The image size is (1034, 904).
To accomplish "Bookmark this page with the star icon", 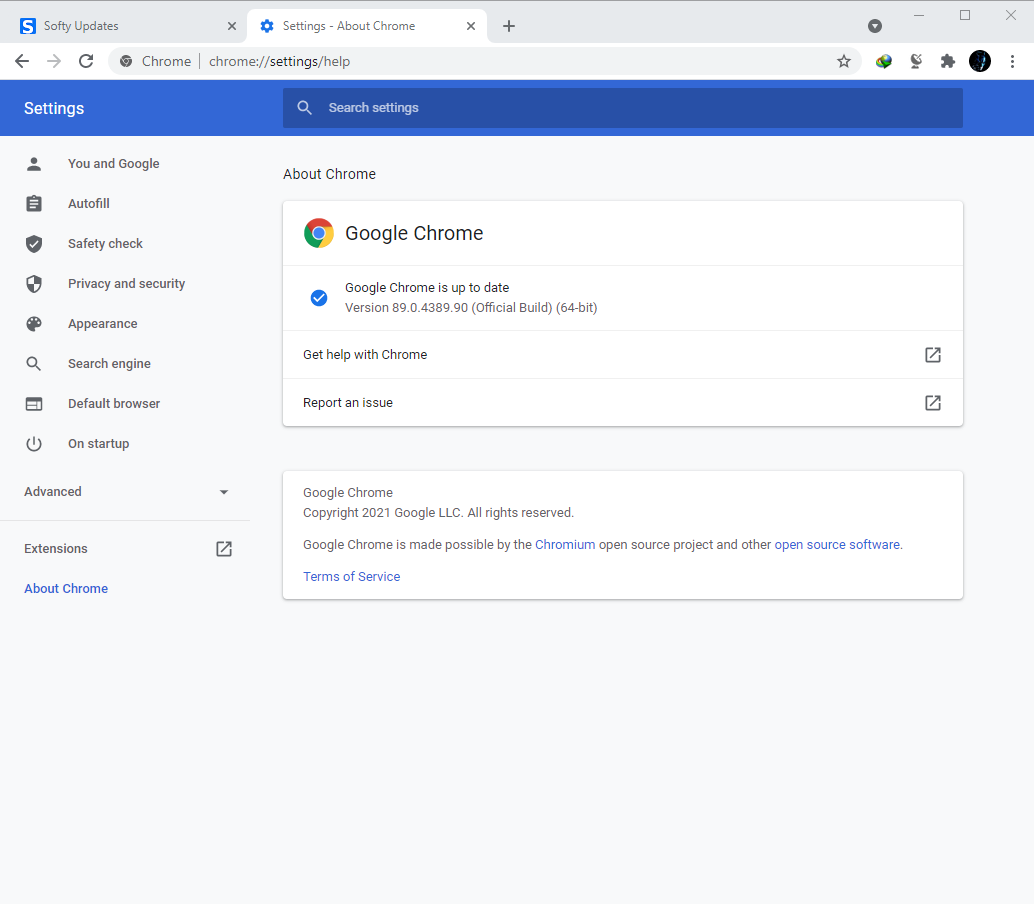I will [843, 61].
